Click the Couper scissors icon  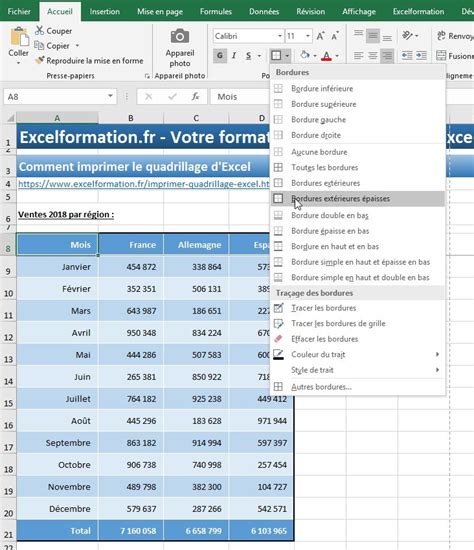tap(39, 31)
